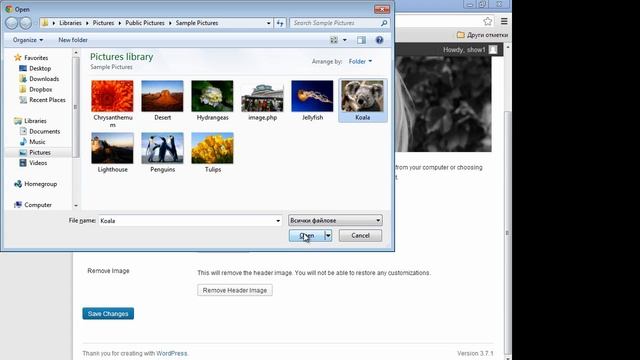Click Sample Pictures in the breadcrumb
Viewport: 640px width, 360px height.
tap(197, 23)
